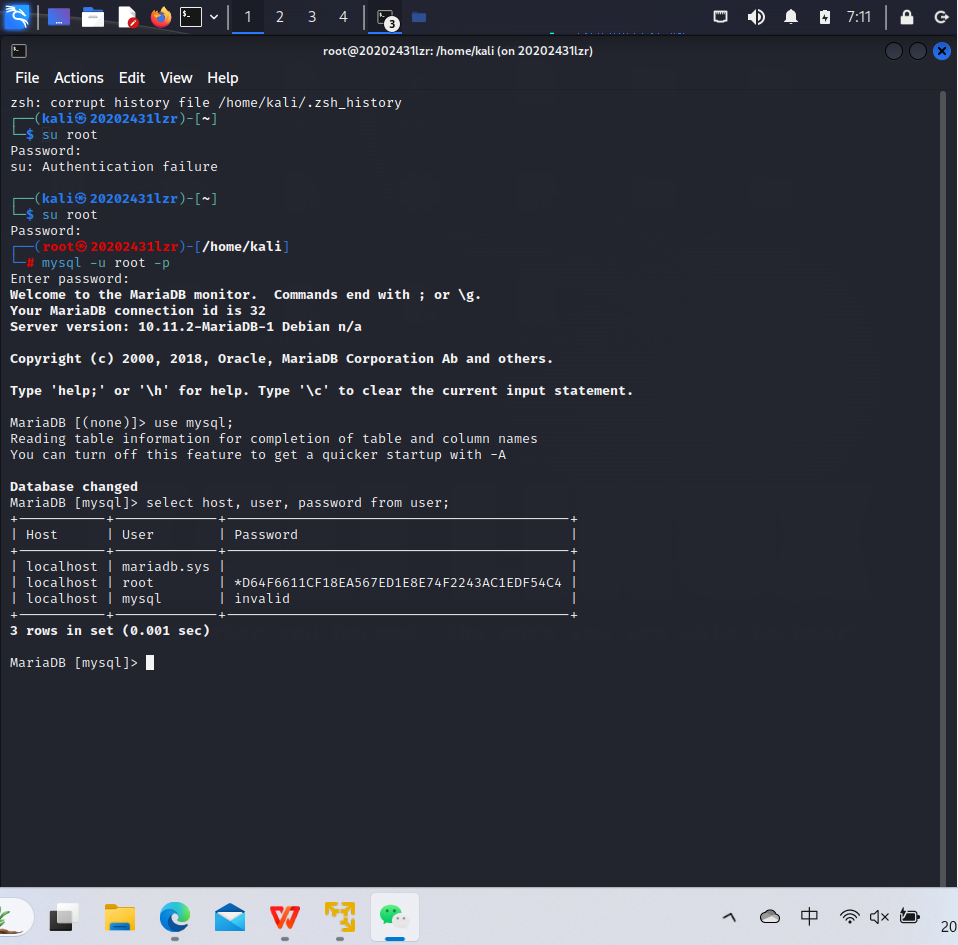Toggle the Chinese input method indicator

coord(809,916)
